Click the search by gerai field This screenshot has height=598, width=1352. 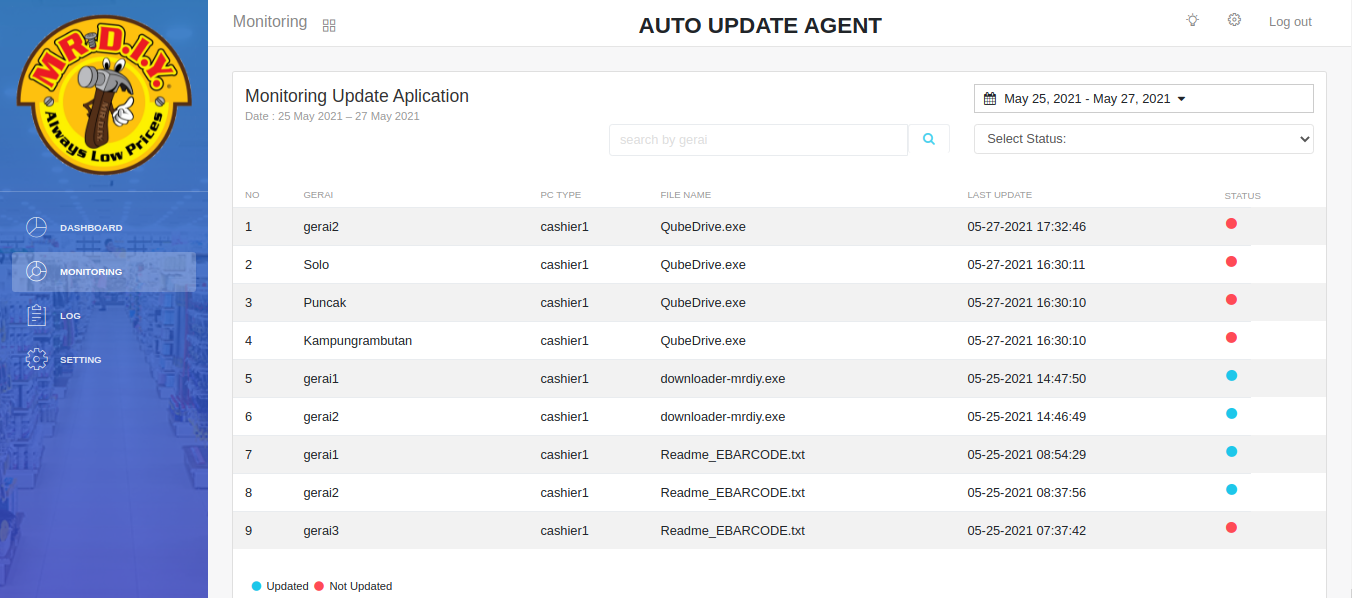(x=758, y=140)
